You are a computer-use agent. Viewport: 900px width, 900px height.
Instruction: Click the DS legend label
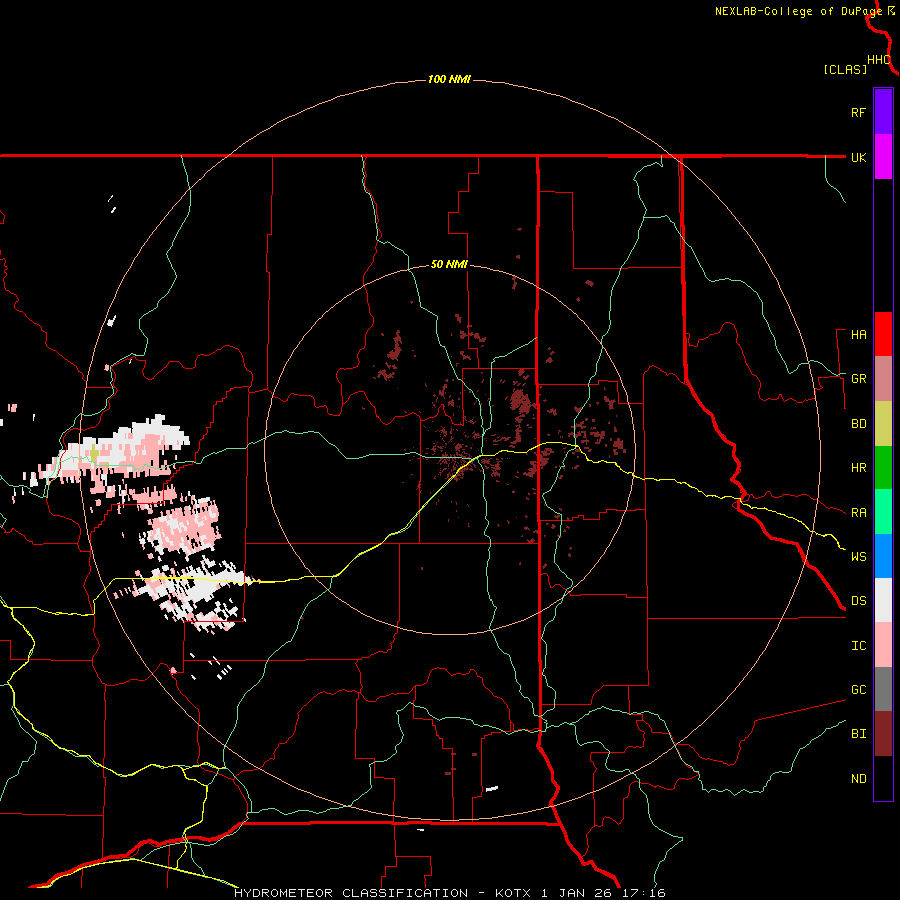tap(859, 601)
